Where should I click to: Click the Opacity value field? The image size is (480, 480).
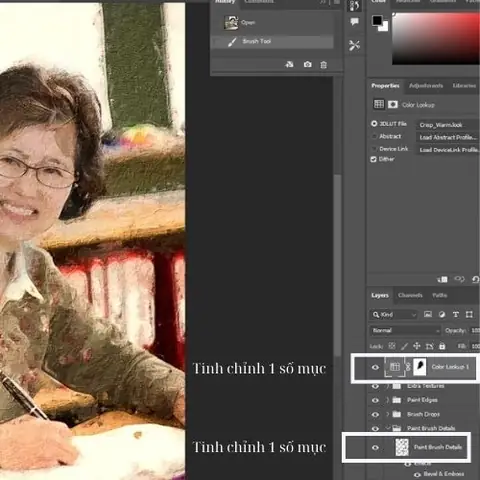[475, 330]
